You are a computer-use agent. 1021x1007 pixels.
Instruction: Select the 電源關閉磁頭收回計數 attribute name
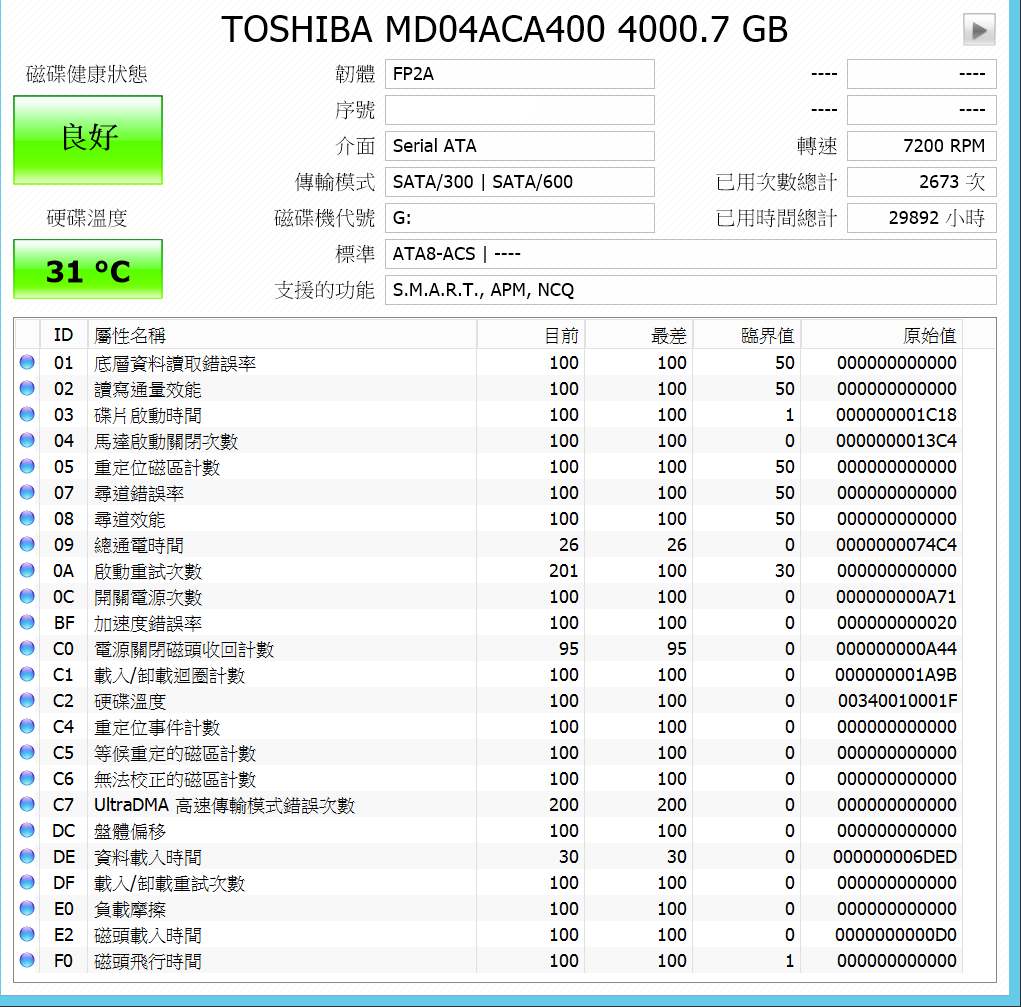(x=184, y=649)
